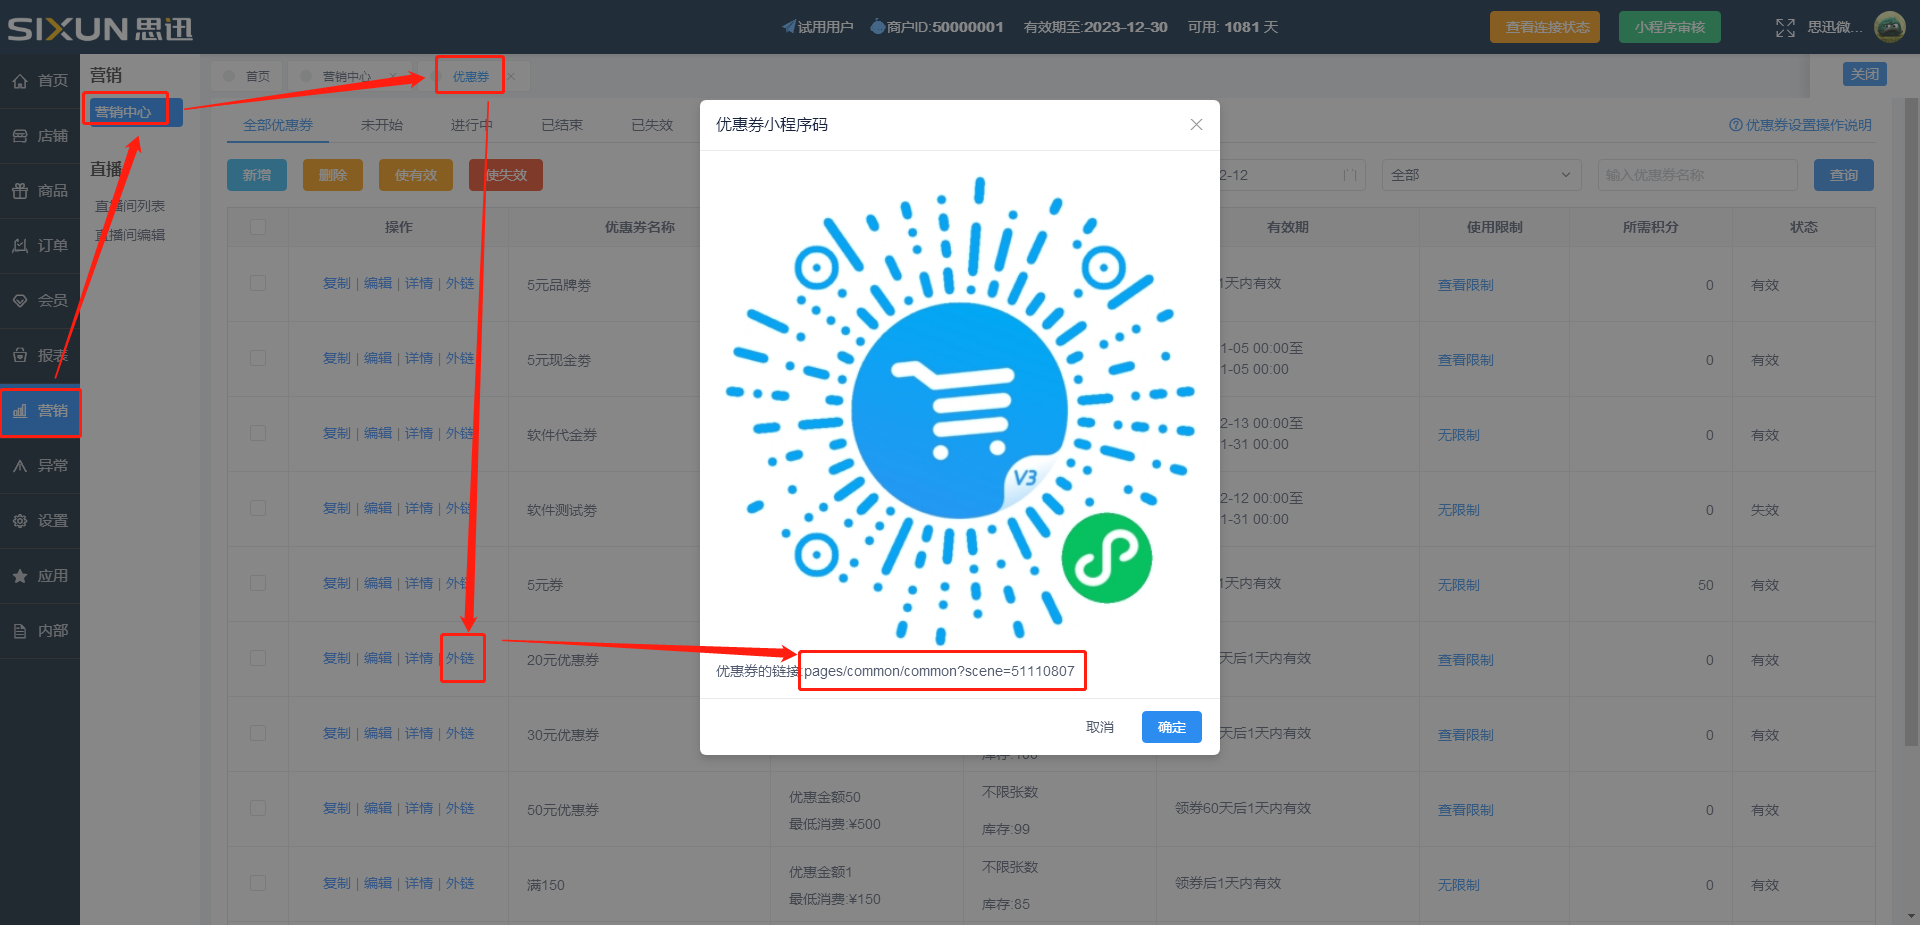Image resolution: width=1920 pixels, height=925 pixels.
Task: Open the 营销 marketing icon in sidebar
Action: point(20,411)
